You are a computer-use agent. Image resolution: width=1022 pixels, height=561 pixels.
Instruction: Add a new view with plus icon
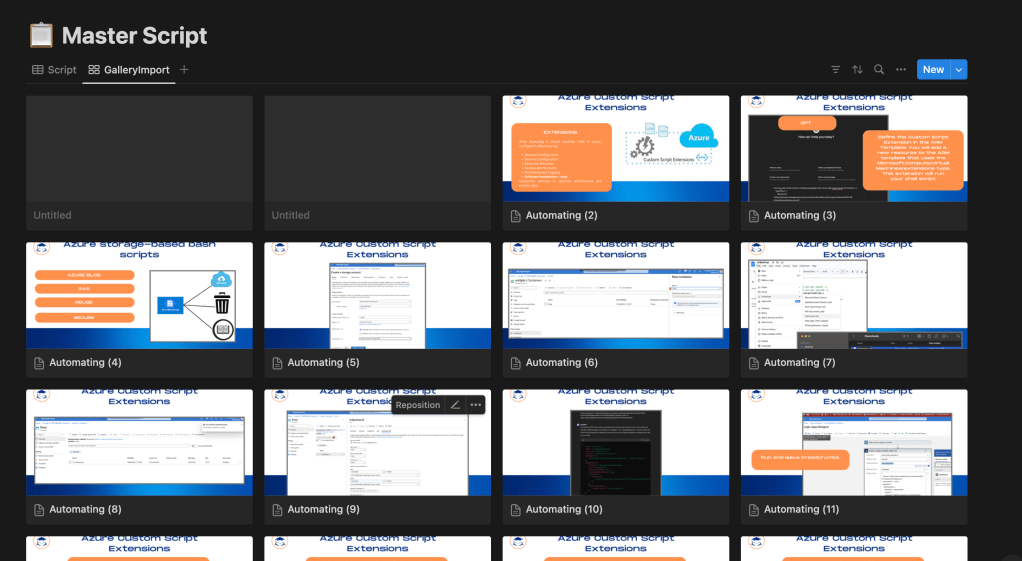tap(184, 70)
